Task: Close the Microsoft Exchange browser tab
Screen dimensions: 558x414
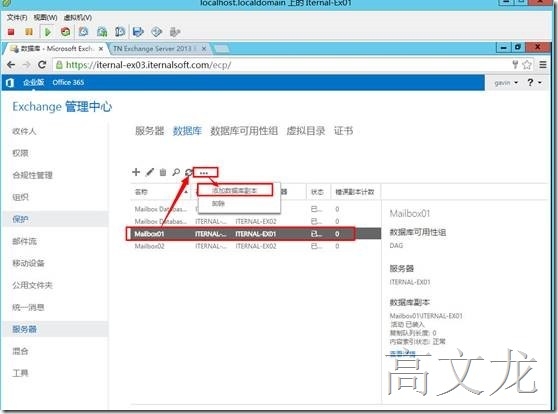Action: pyautogui.click(x=101, y=49)
